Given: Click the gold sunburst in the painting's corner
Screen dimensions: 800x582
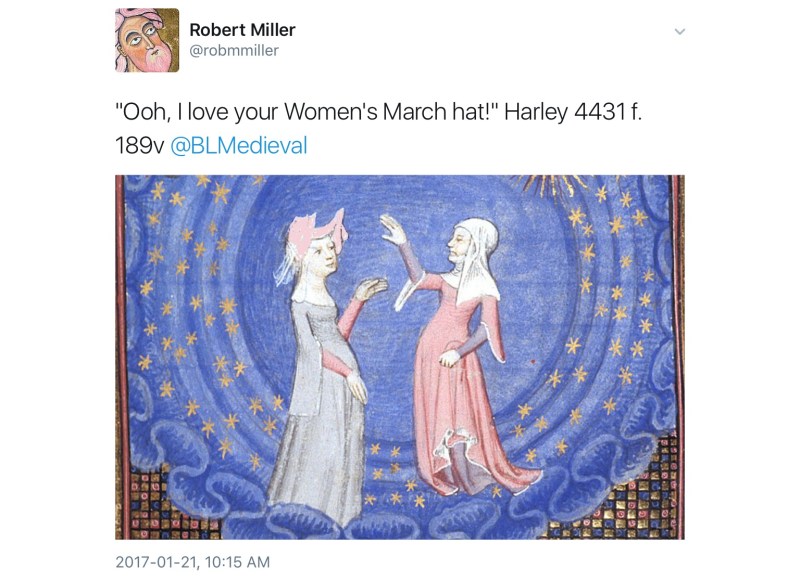Looking at the screenshot, I should 549,184.
